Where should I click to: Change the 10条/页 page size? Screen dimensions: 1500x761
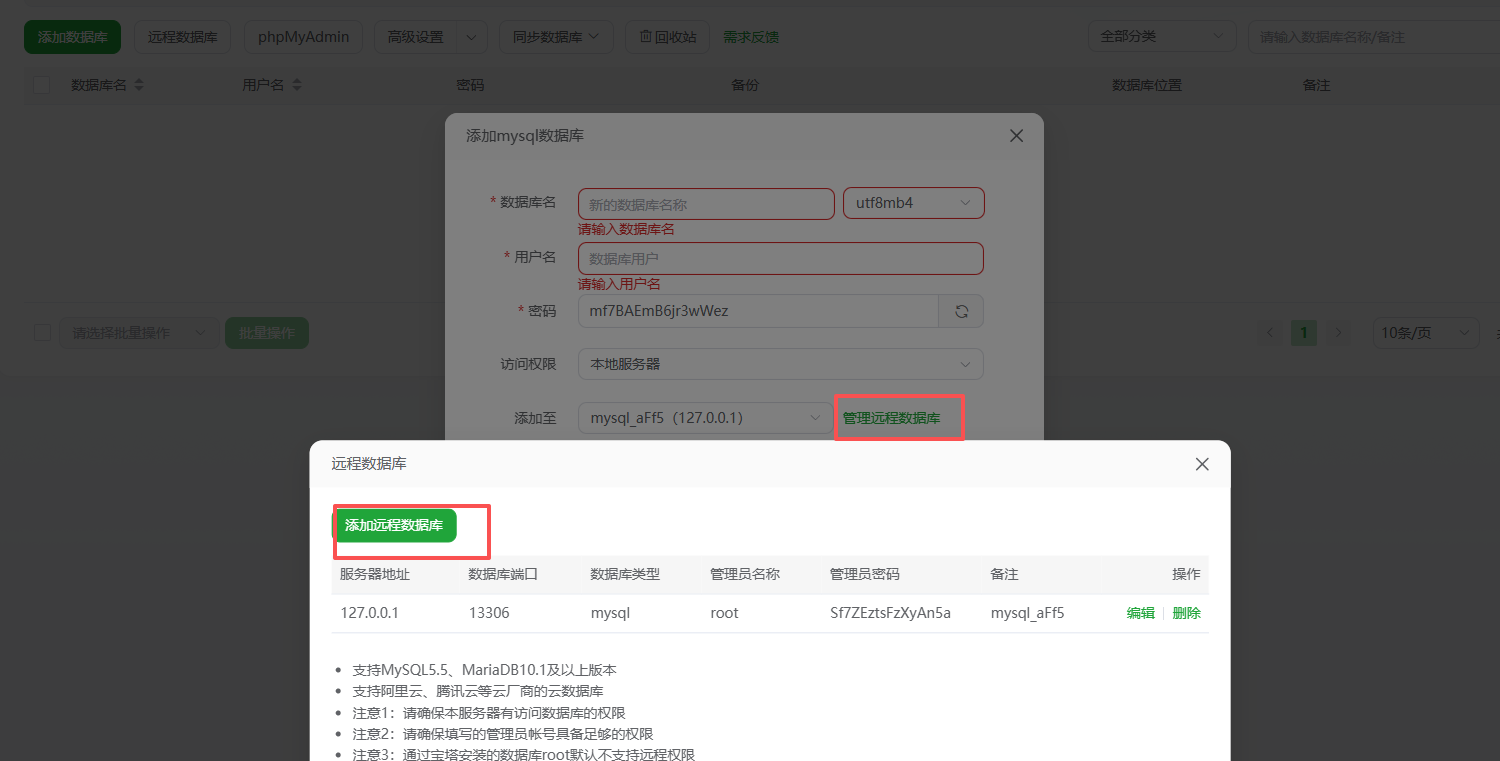(1426, 332)
